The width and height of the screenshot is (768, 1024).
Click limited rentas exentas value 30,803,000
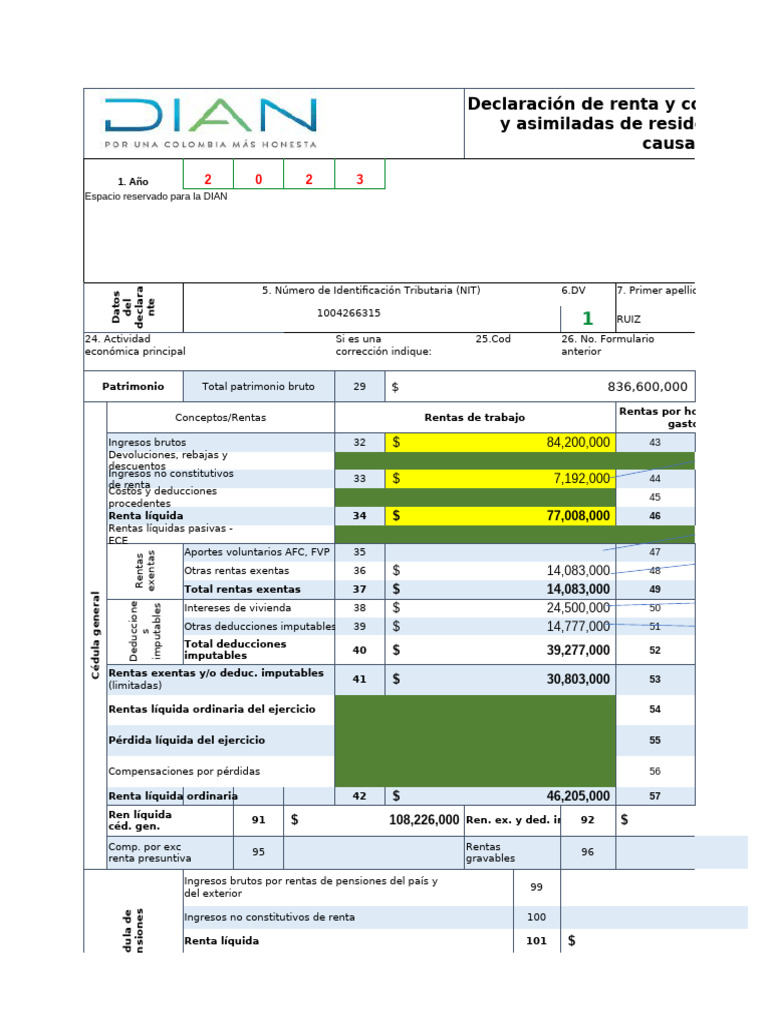500,679
